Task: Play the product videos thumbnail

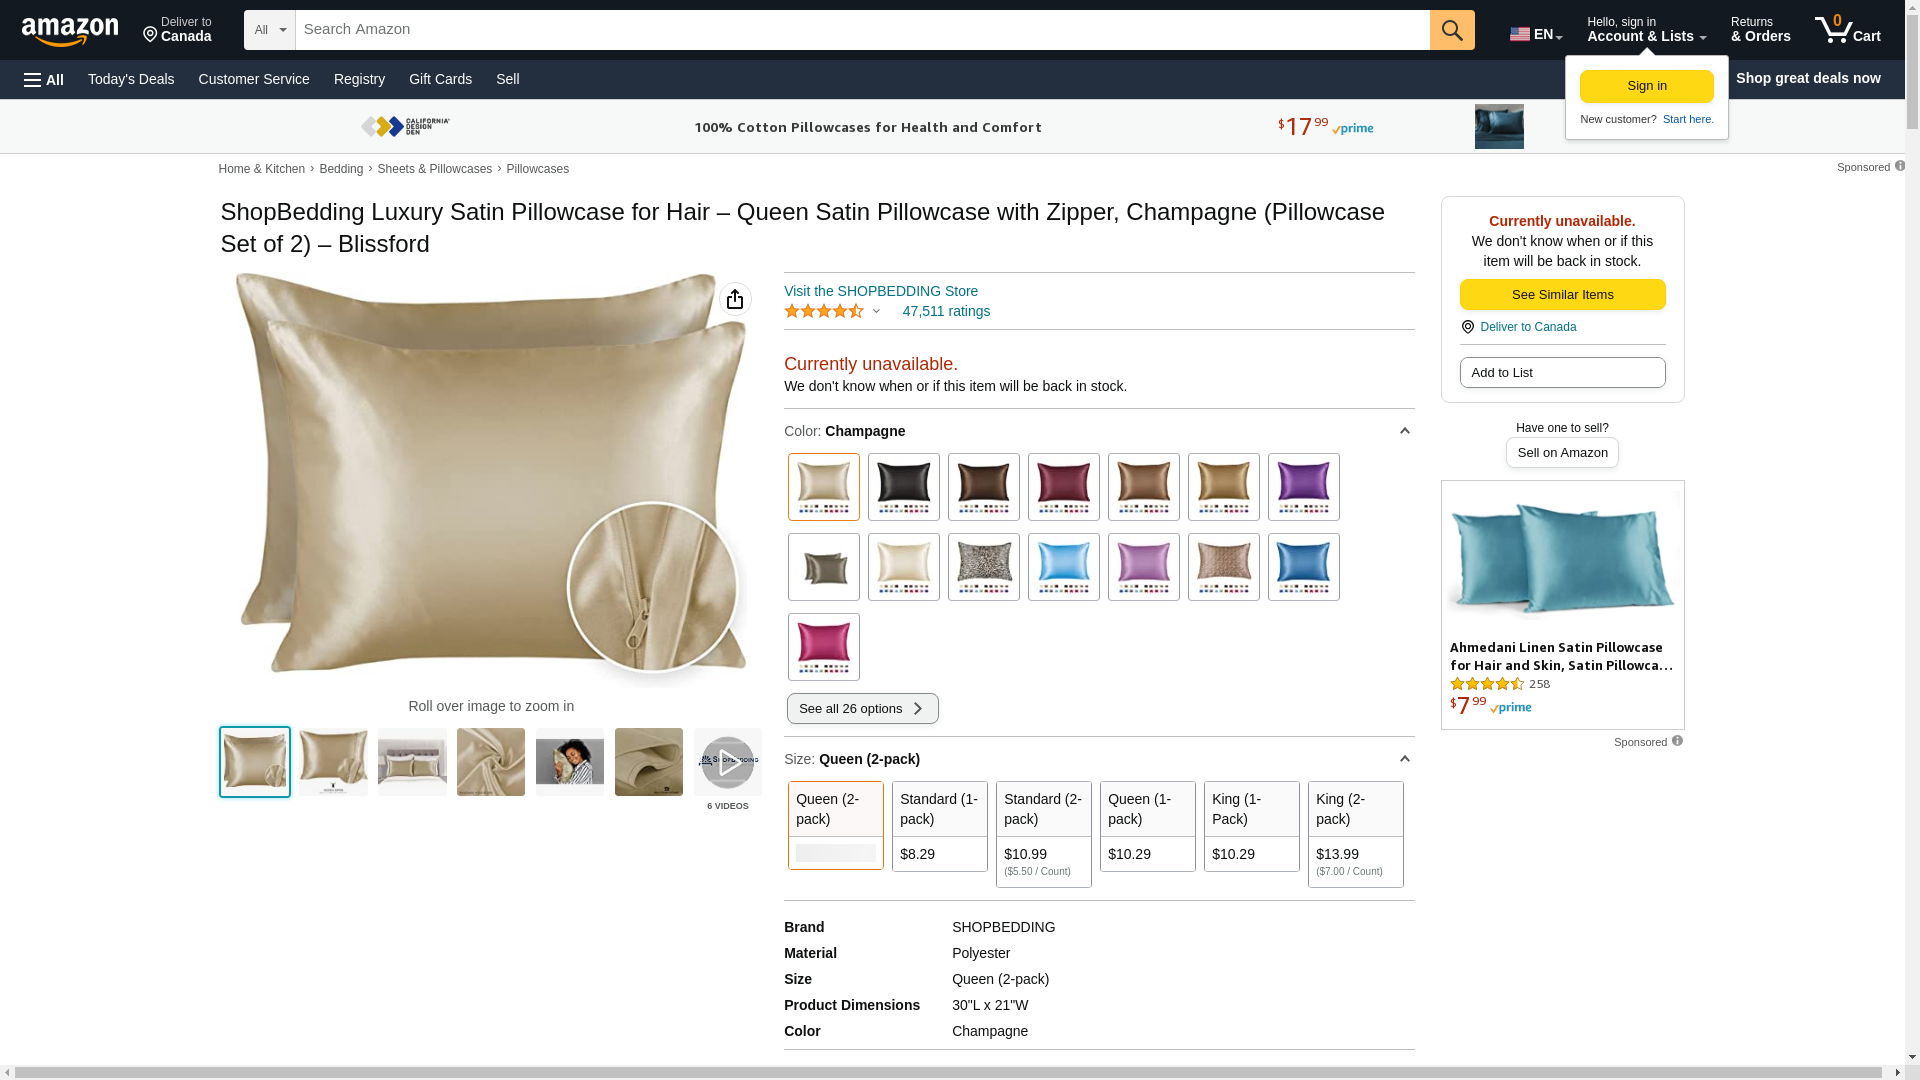Action: (x=728, y=763)
